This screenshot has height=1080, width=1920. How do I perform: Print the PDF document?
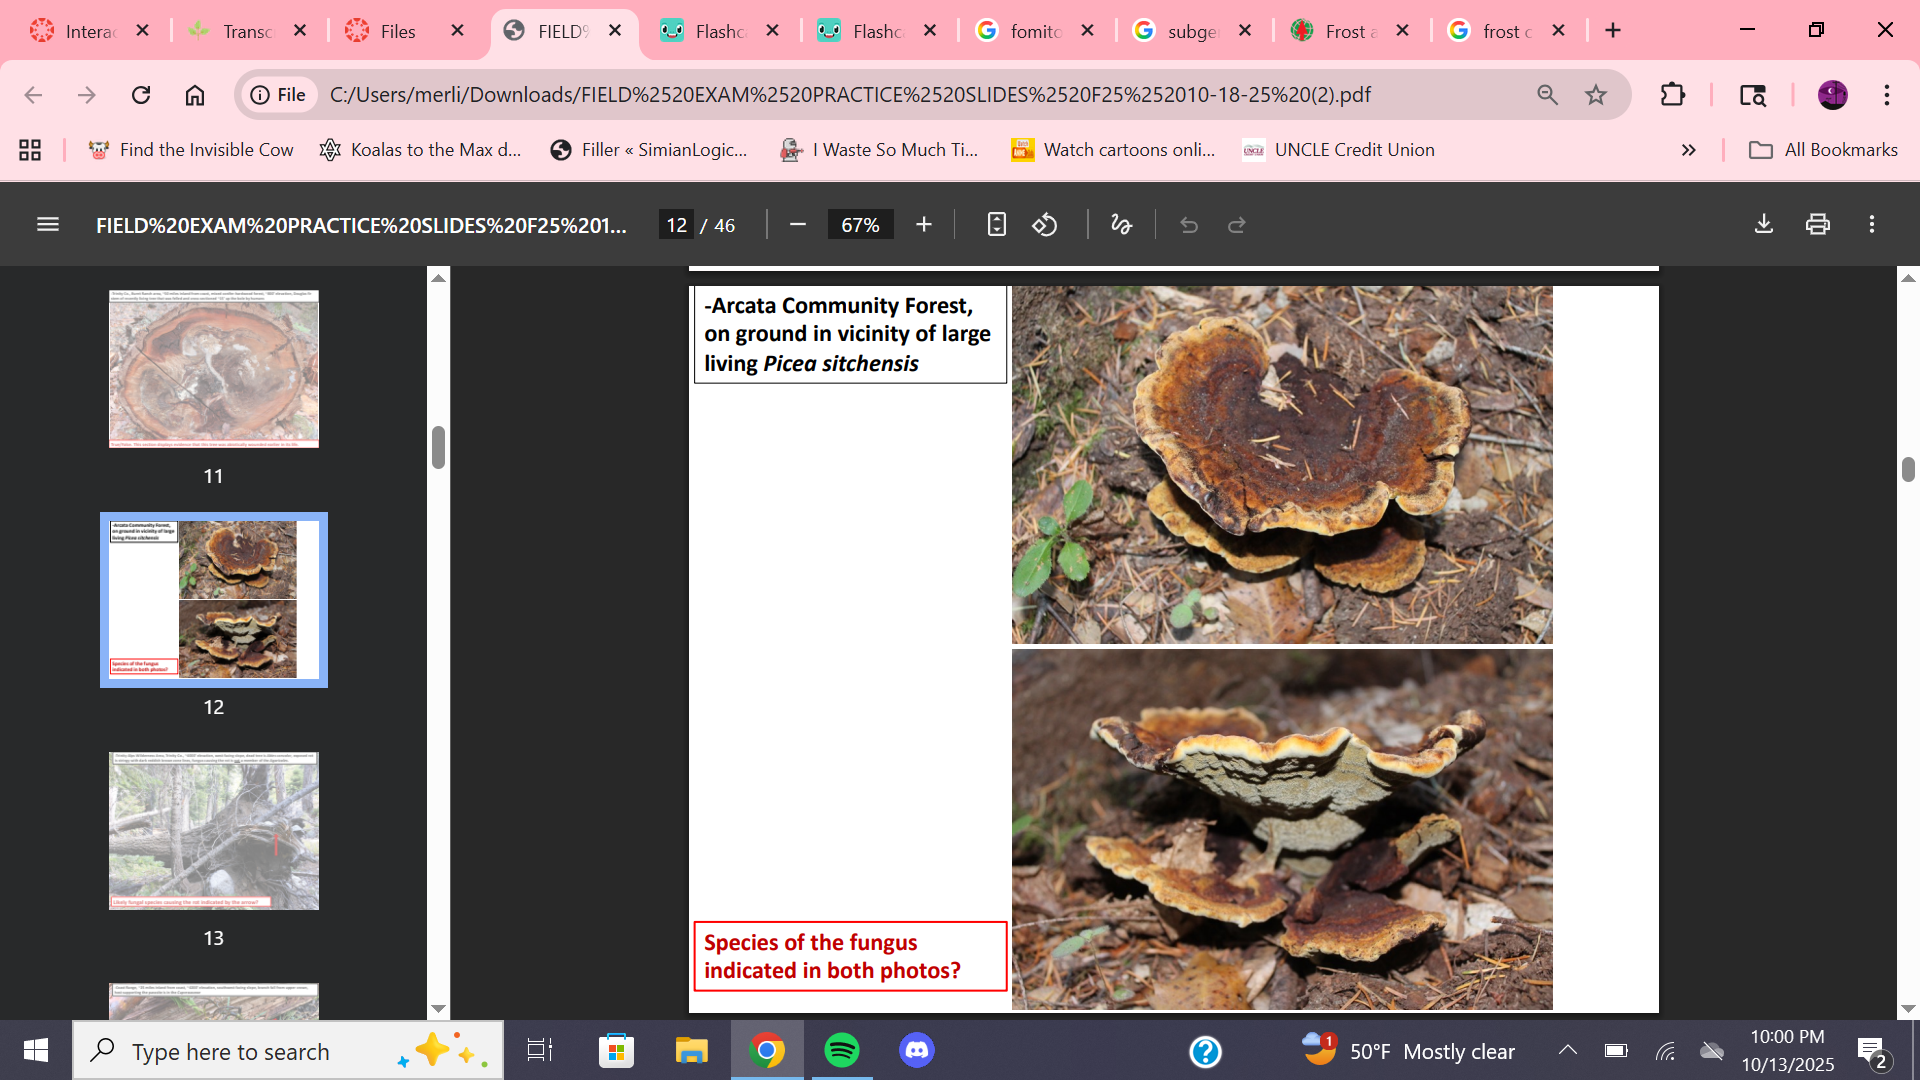(x=1818, y=225)
